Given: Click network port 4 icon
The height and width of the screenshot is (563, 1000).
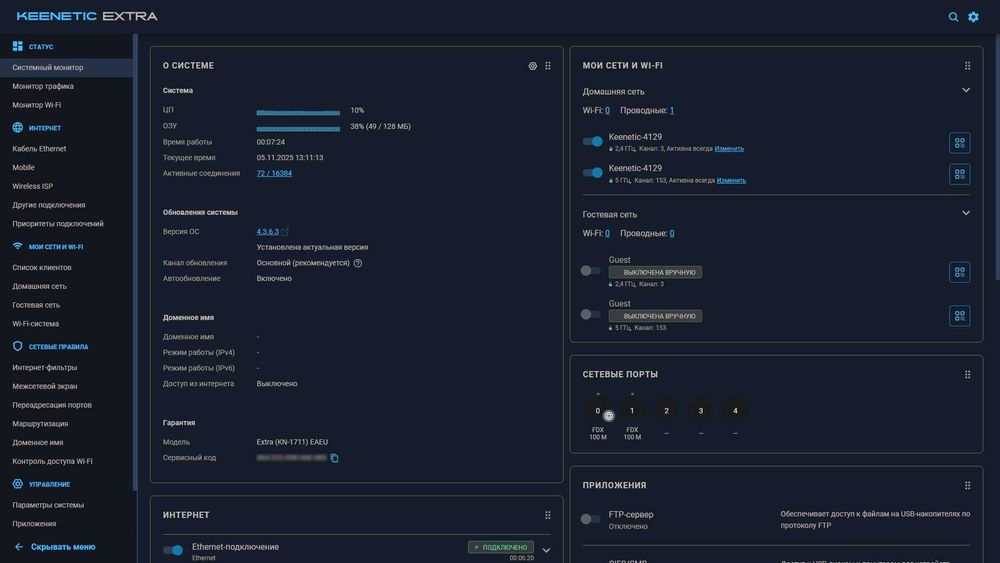Looking at the screenshot, I should [x=735, y=411].
